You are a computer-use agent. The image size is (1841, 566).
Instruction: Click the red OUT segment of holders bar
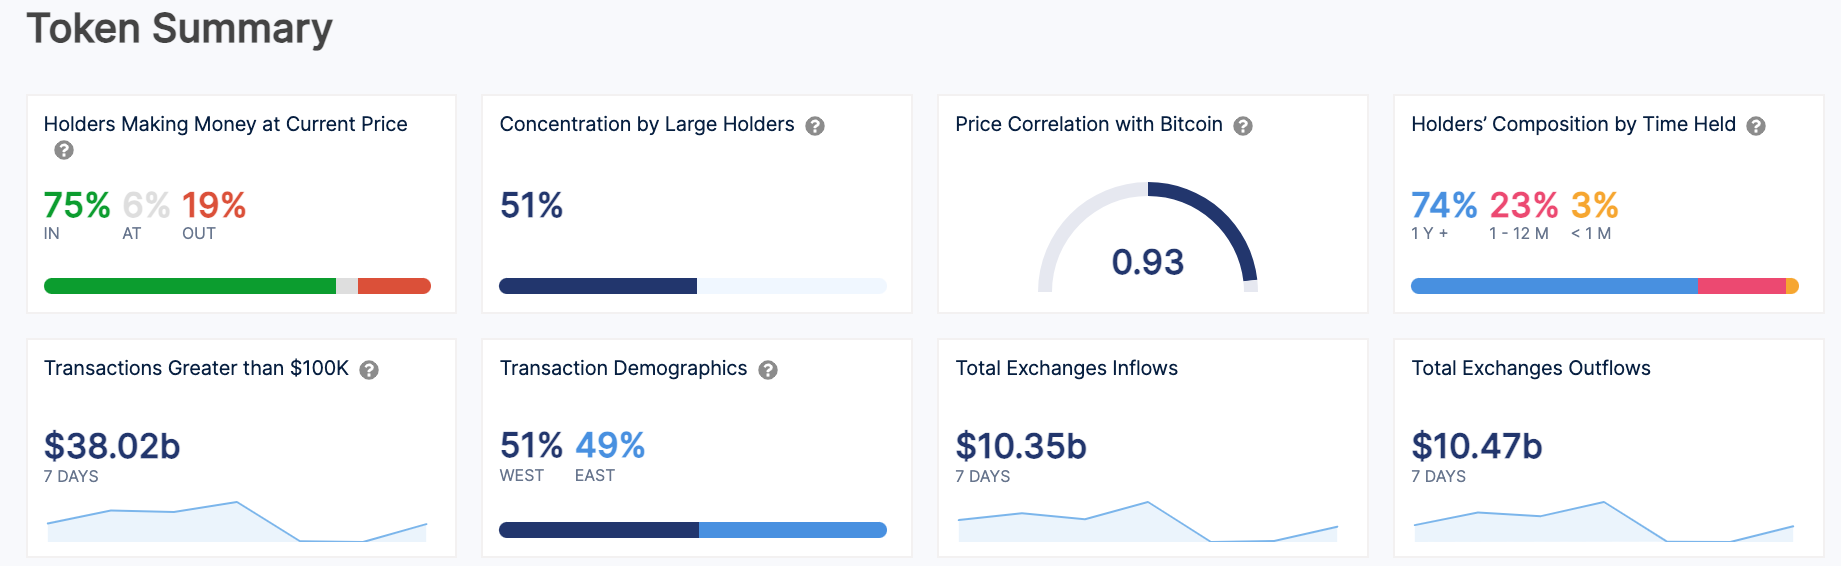pyautogui.click(x=393, y=286)
